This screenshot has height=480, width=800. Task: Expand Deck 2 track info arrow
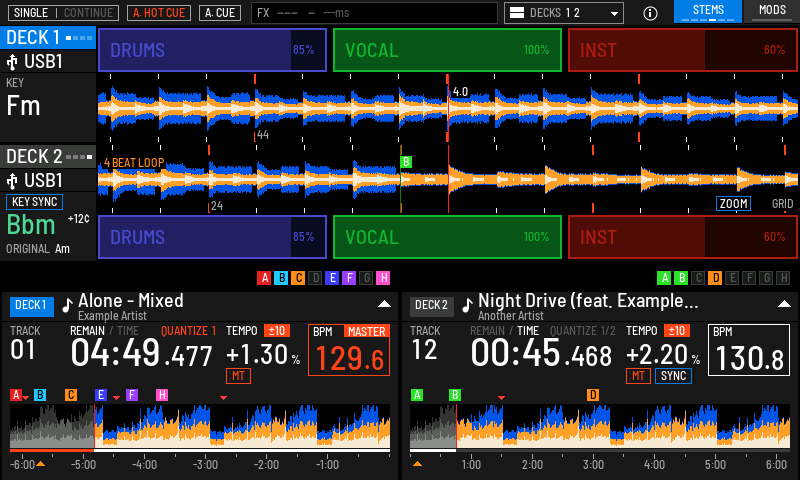(x=784, y=304)
